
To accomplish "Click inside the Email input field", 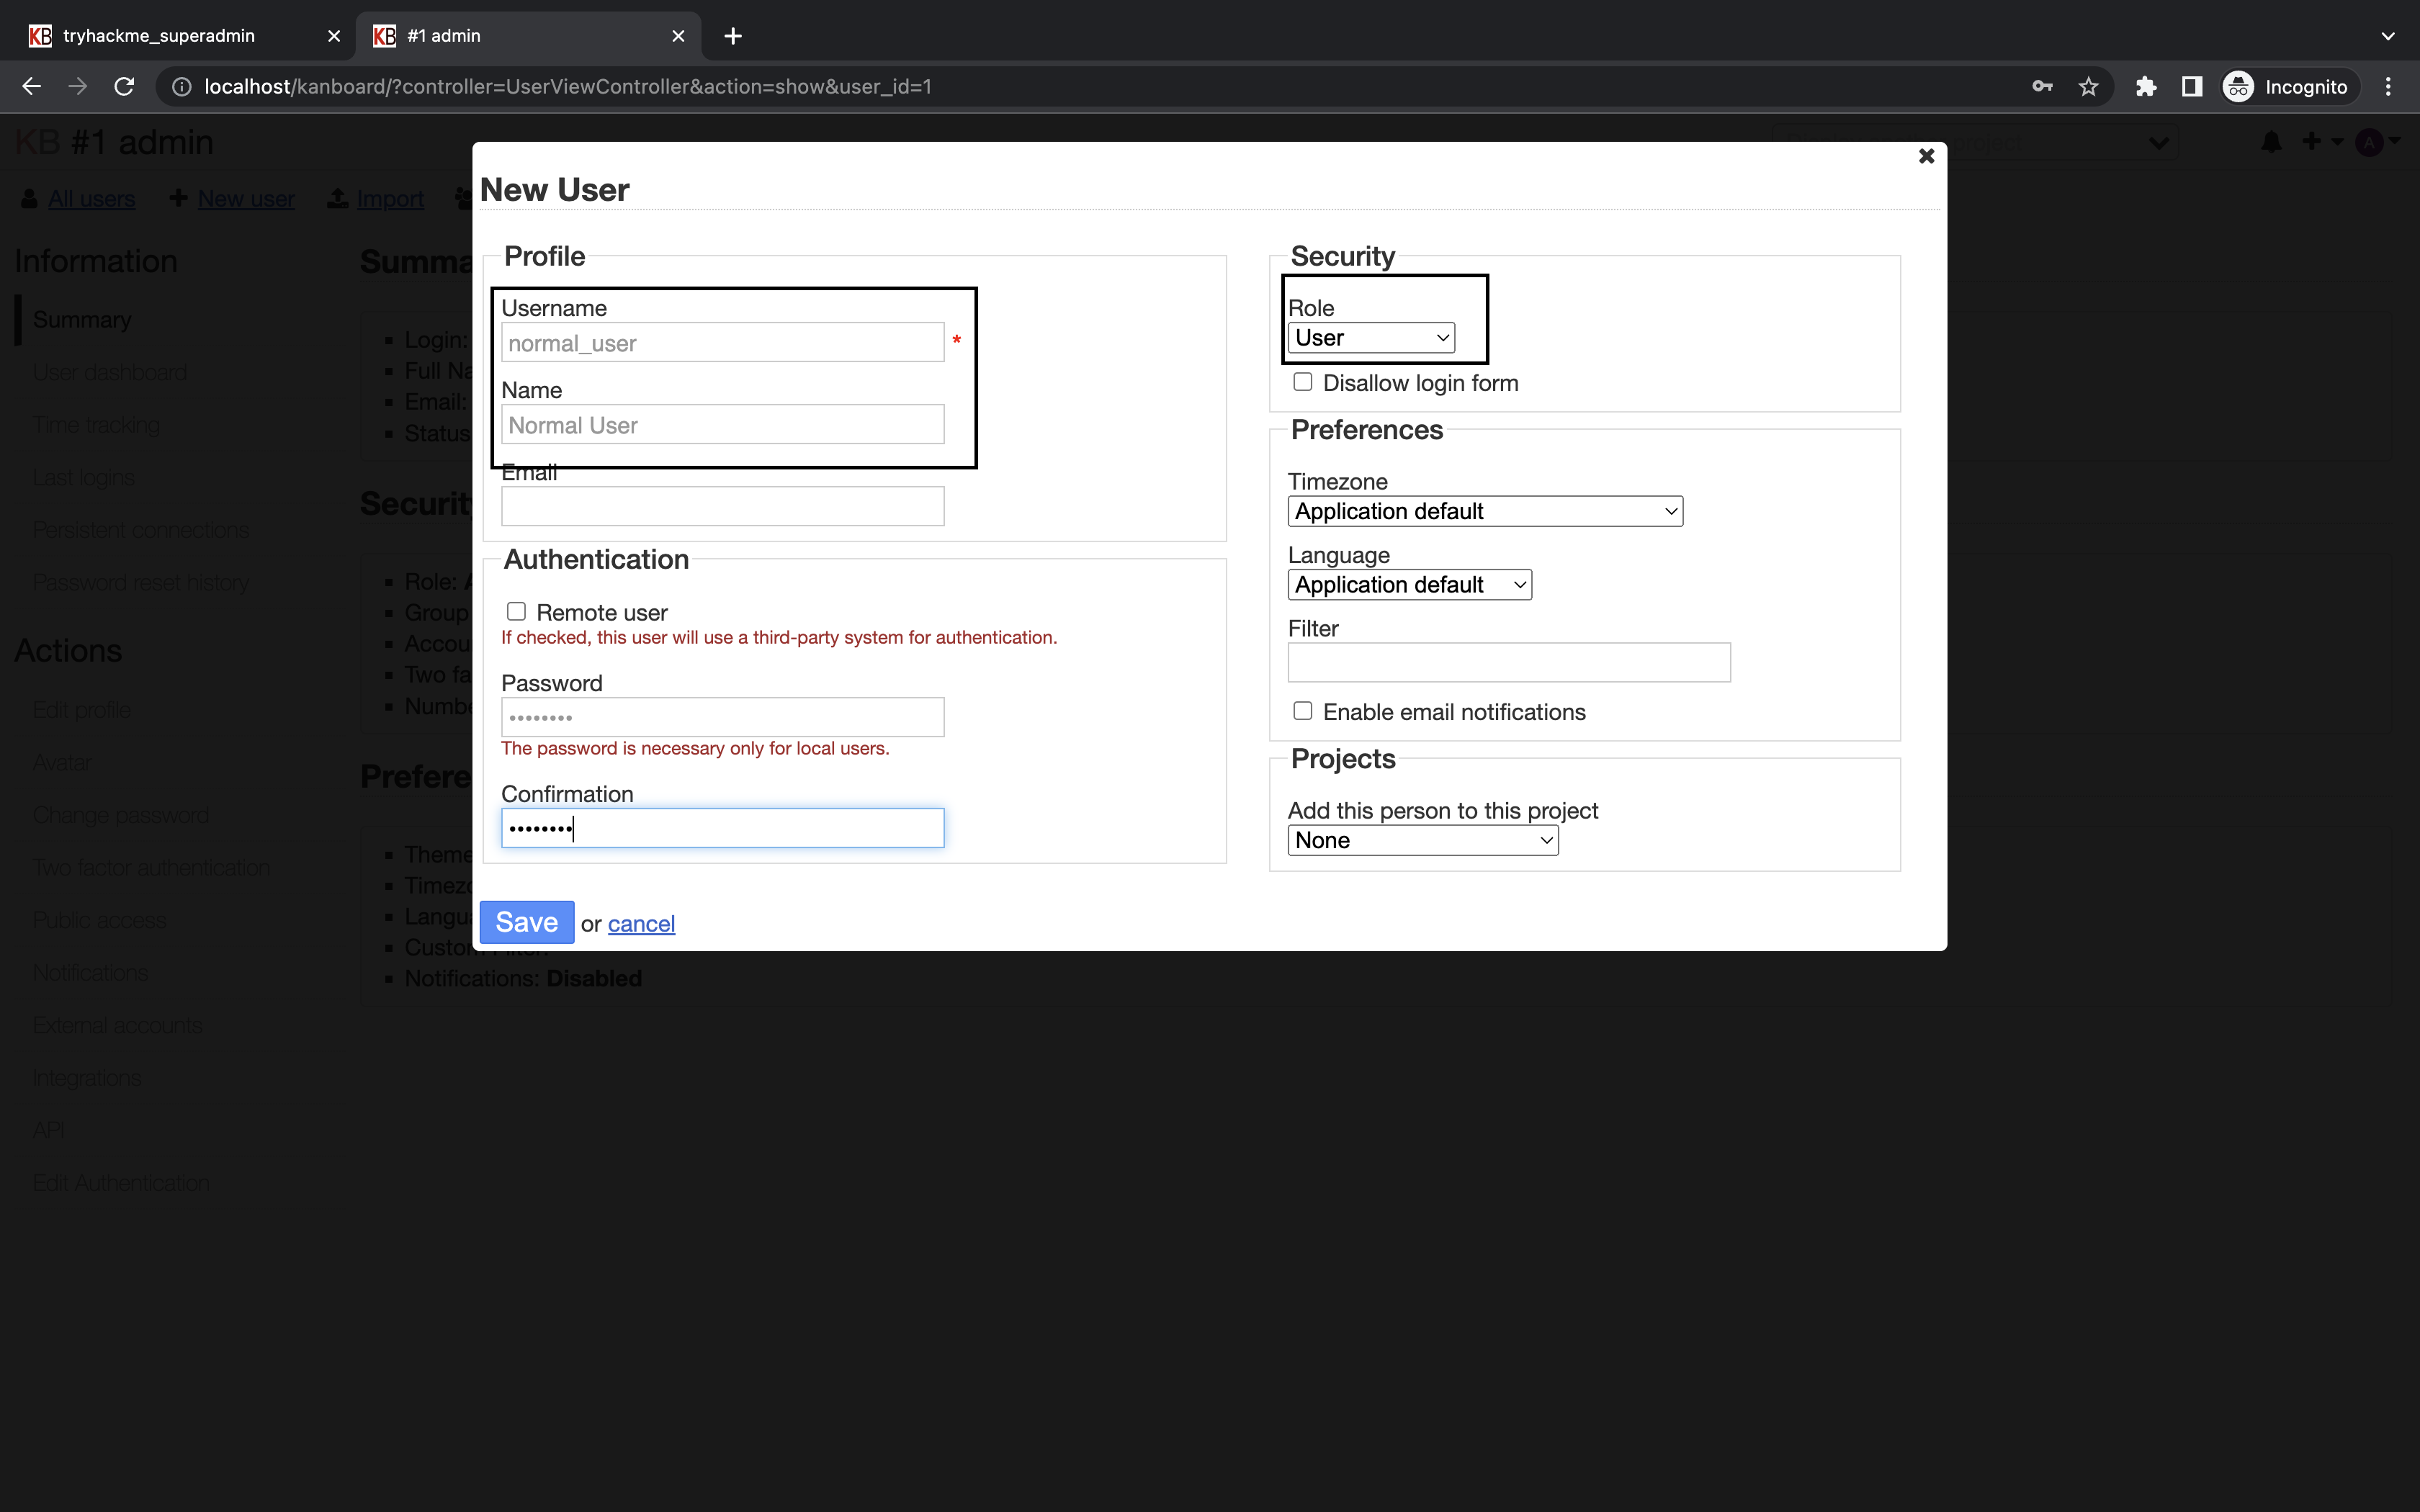I will (722, 506).
